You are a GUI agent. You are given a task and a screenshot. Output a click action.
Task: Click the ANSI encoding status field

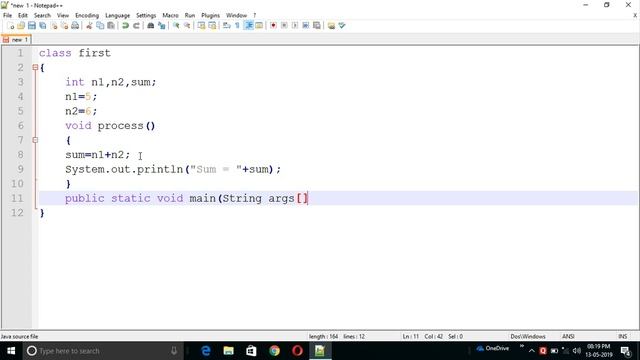pyautogui.click(x=568, y=337)
